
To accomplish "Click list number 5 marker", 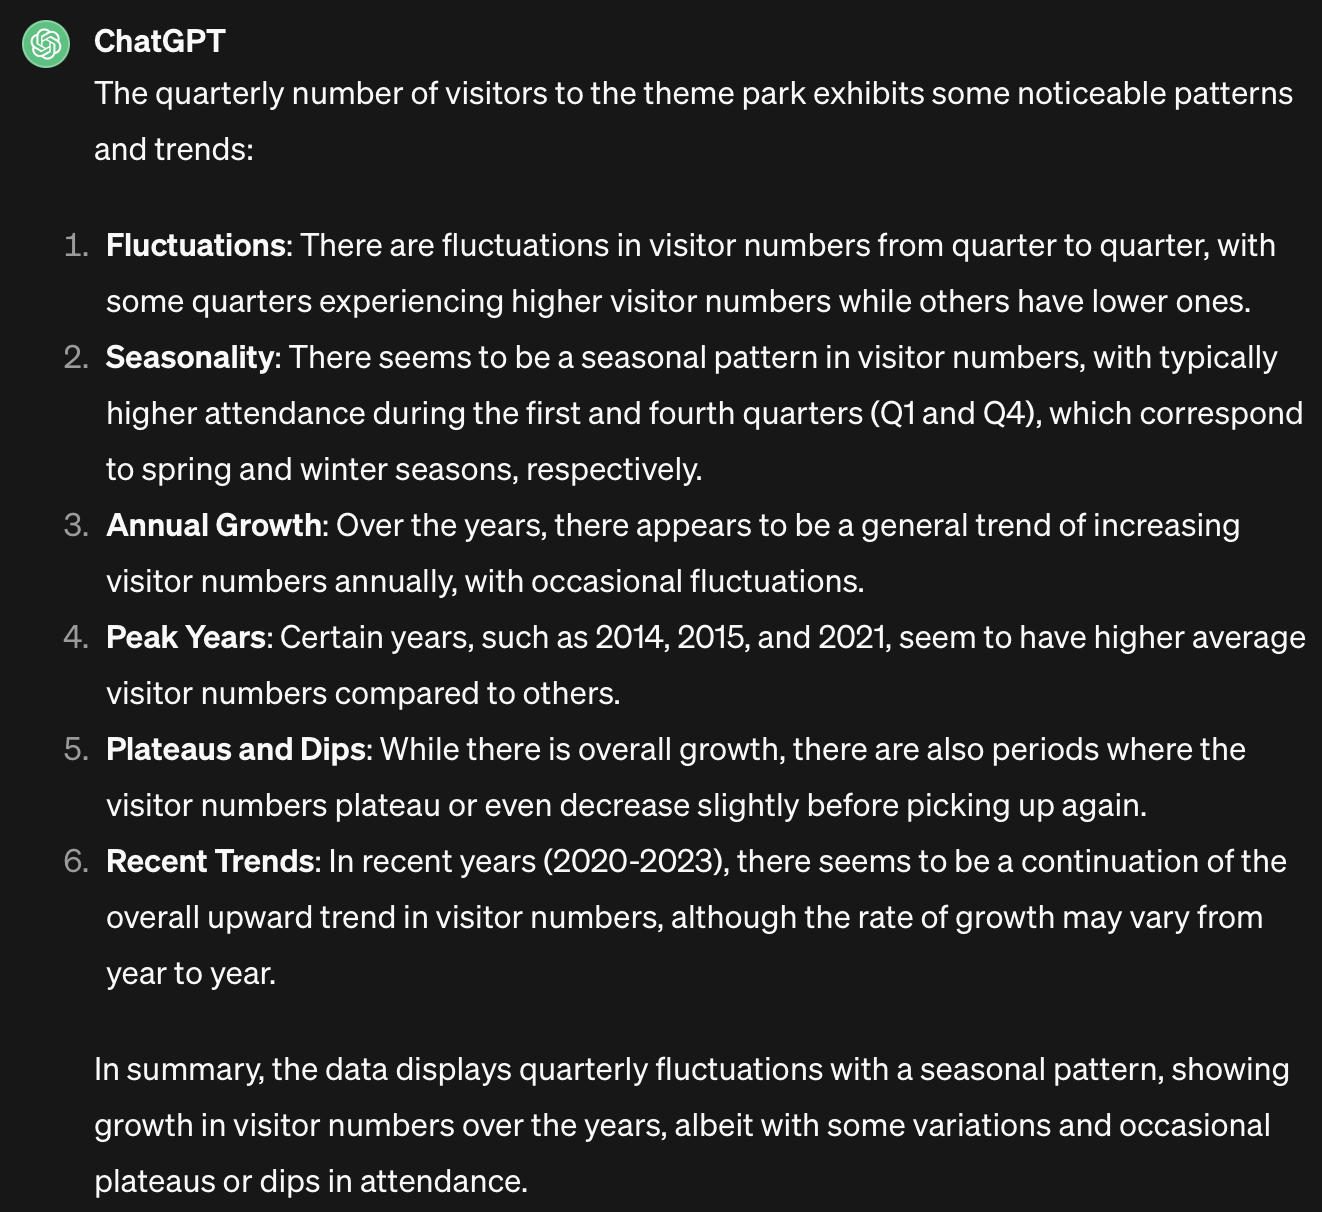I will click(x=76, y=750).
